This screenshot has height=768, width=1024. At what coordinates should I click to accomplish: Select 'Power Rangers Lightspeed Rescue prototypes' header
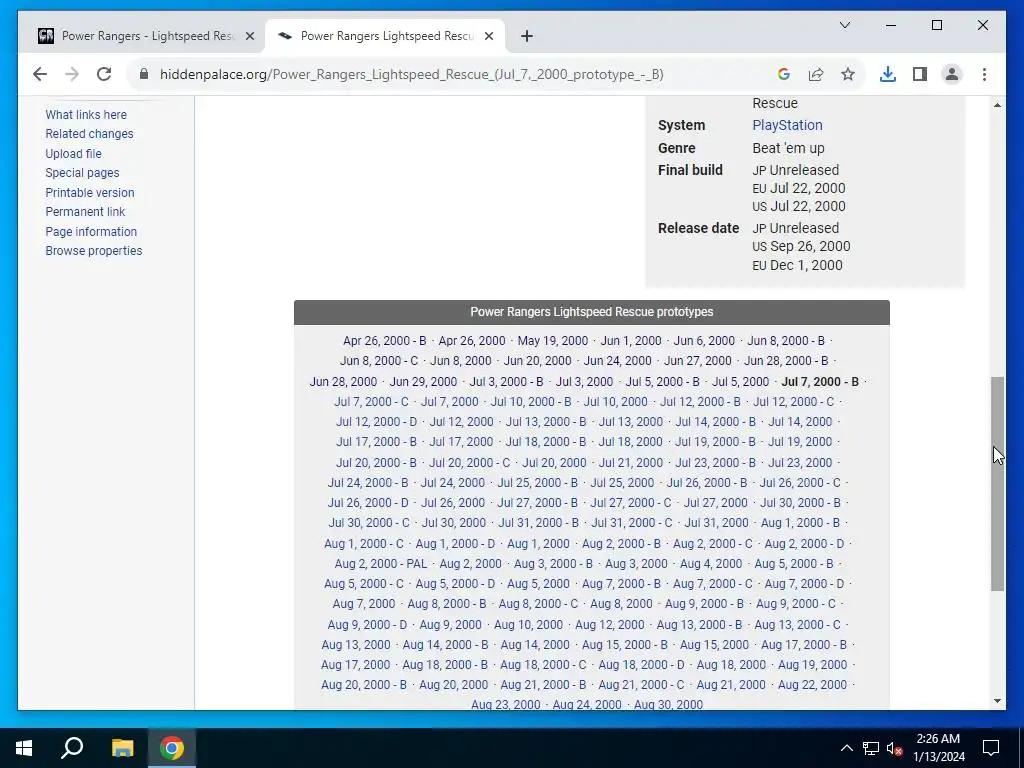[x=592, y=312]
